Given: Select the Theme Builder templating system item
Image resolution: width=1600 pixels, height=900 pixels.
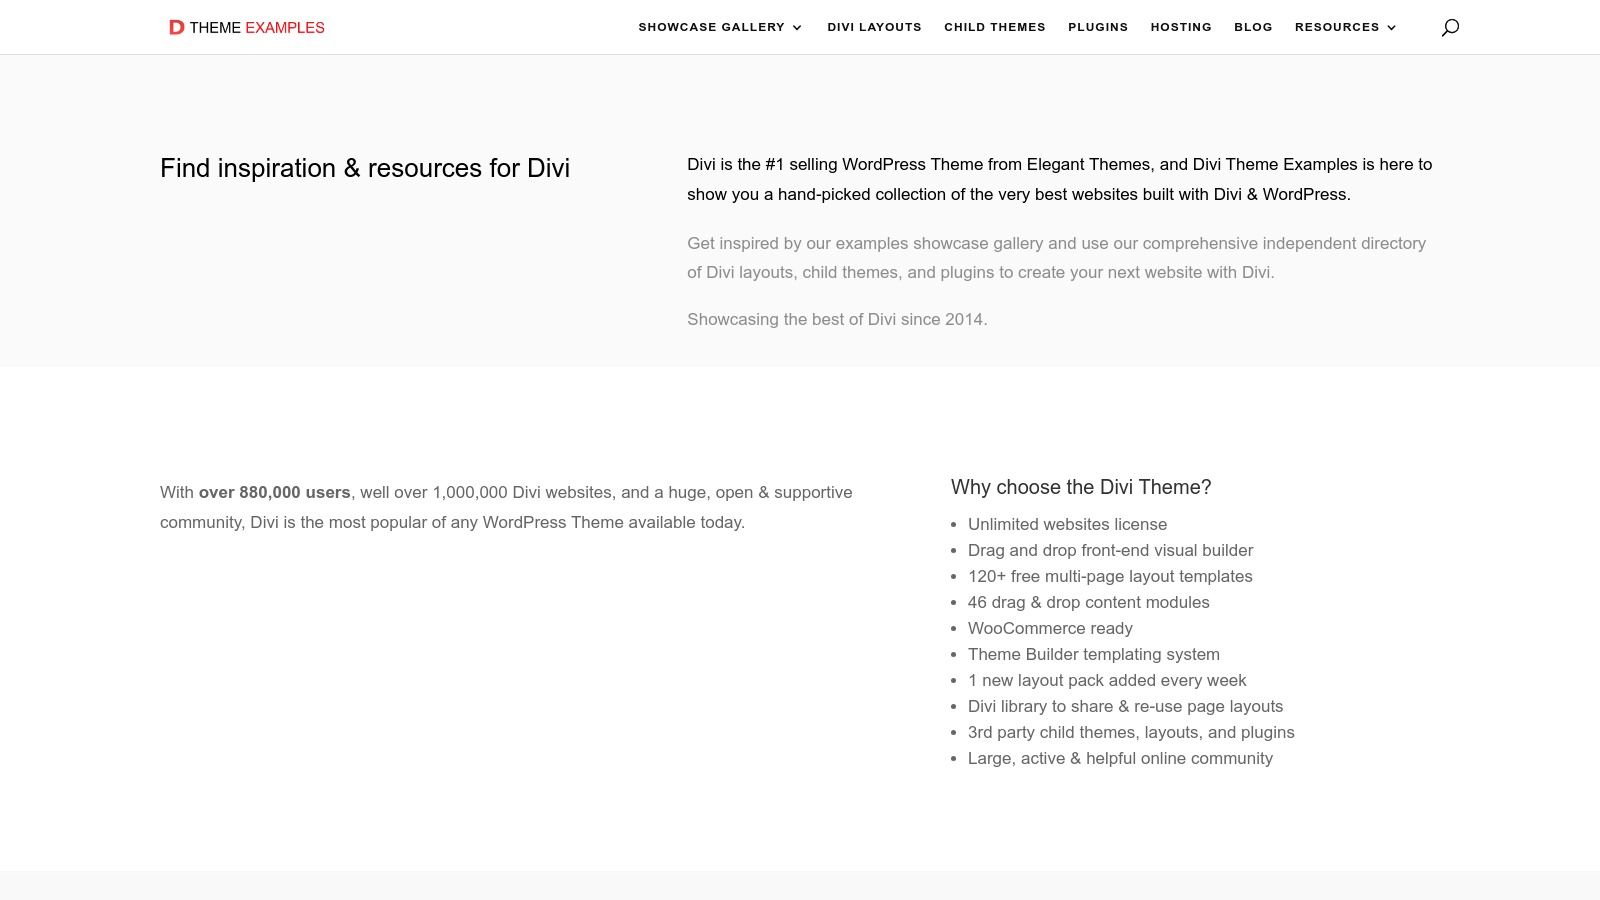Looking at the screenshot, I should click(1094, 654).
